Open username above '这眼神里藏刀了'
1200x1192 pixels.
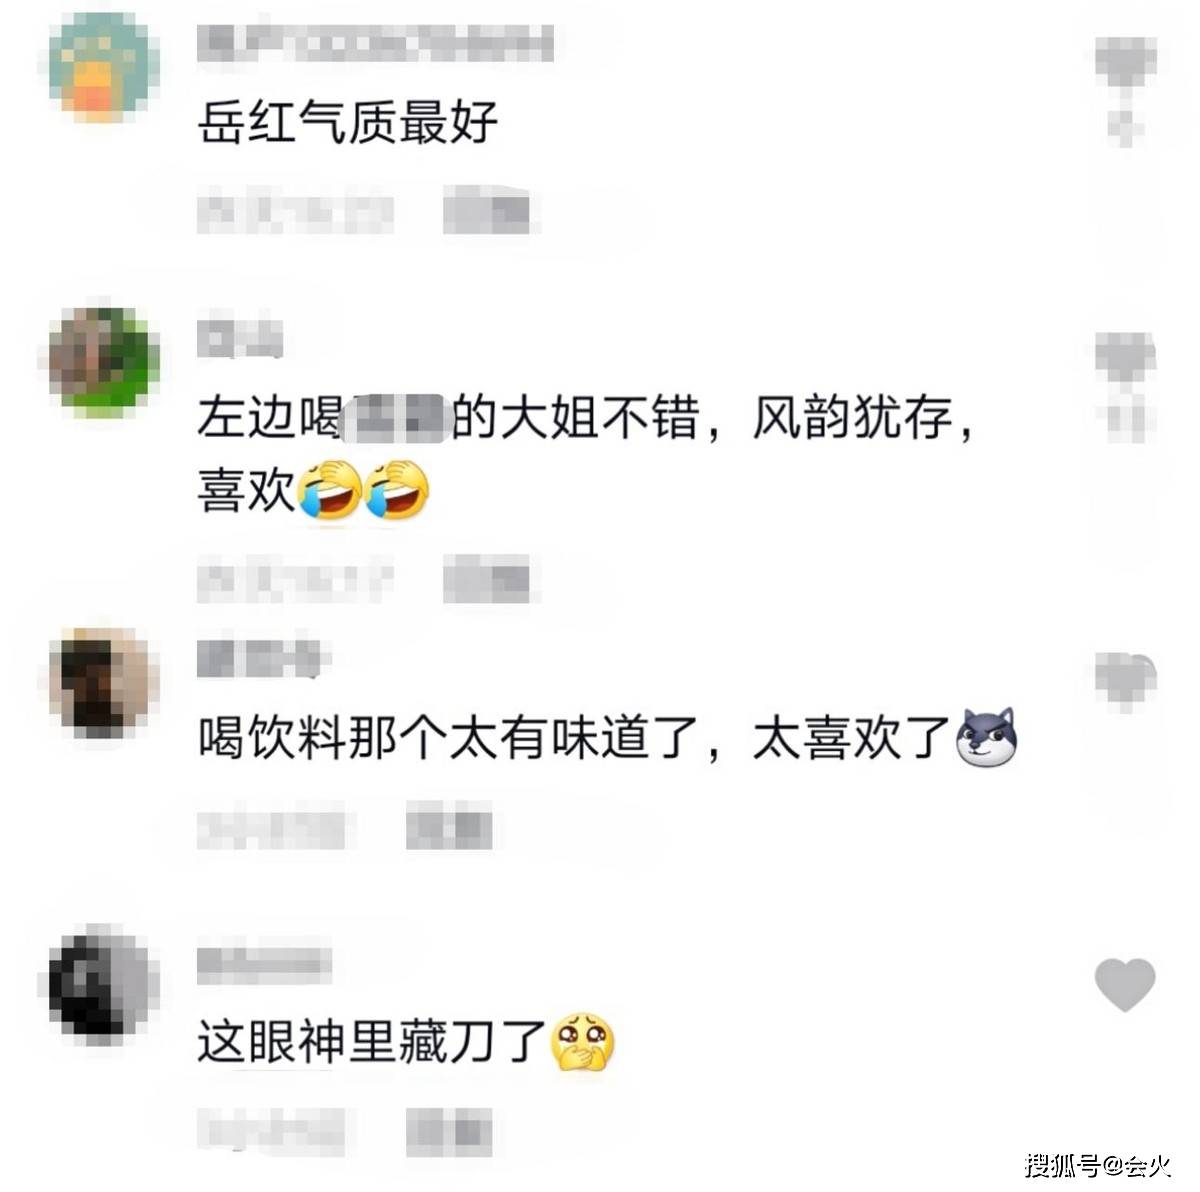(x=264, y=963)
